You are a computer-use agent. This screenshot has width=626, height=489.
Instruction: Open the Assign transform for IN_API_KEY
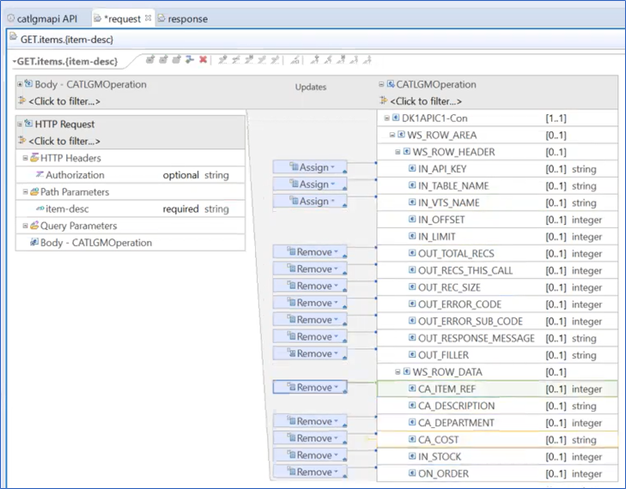[x=310, y=167]
